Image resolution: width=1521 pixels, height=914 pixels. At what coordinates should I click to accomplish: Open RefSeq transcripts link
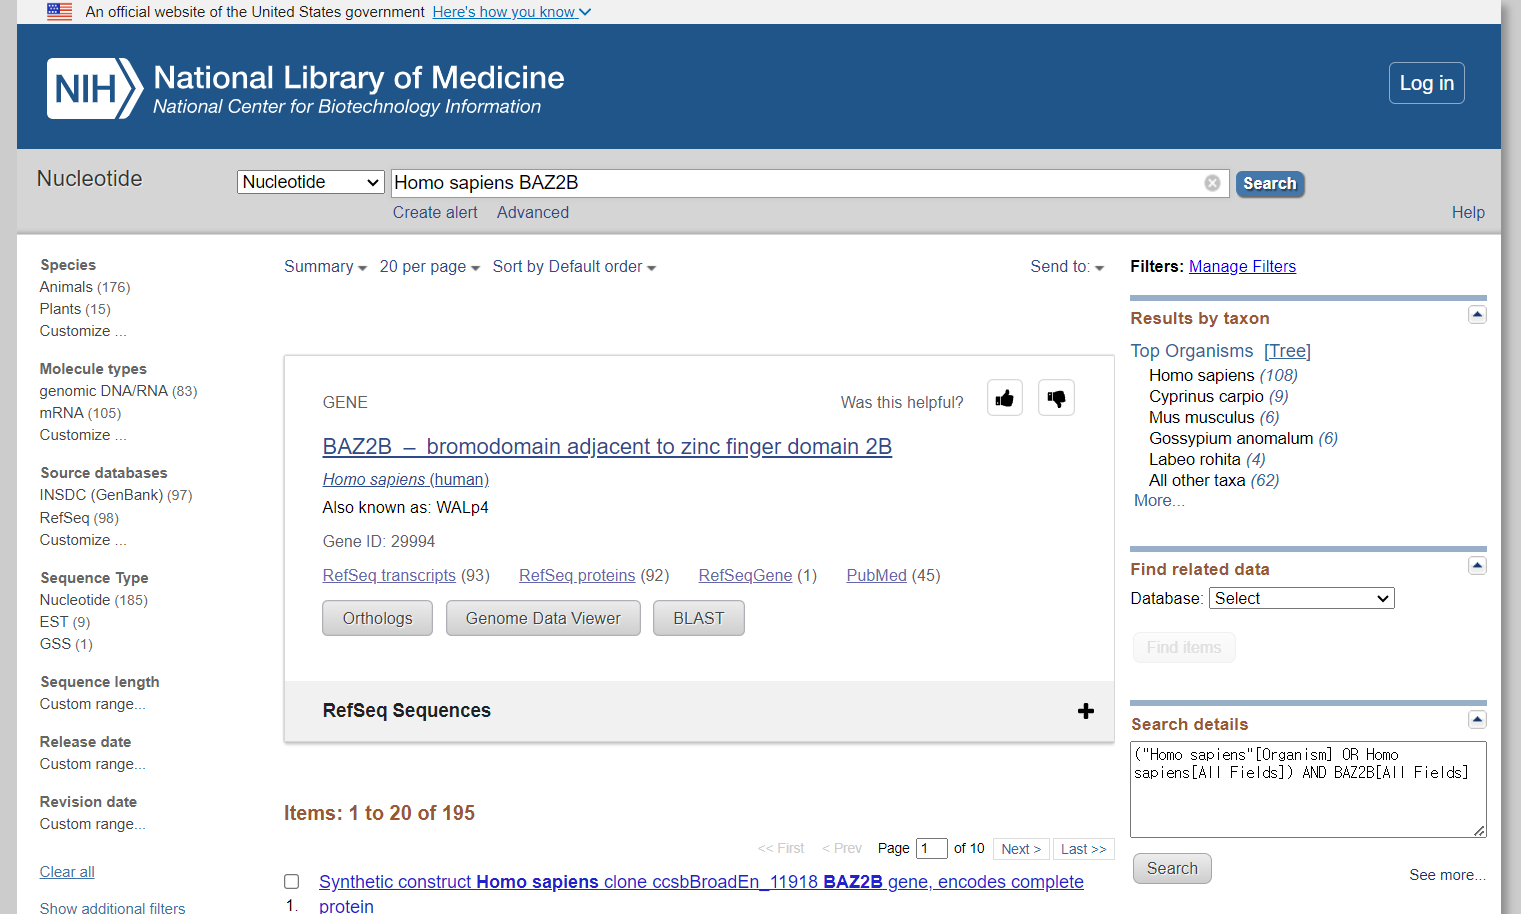click(389, 576)
